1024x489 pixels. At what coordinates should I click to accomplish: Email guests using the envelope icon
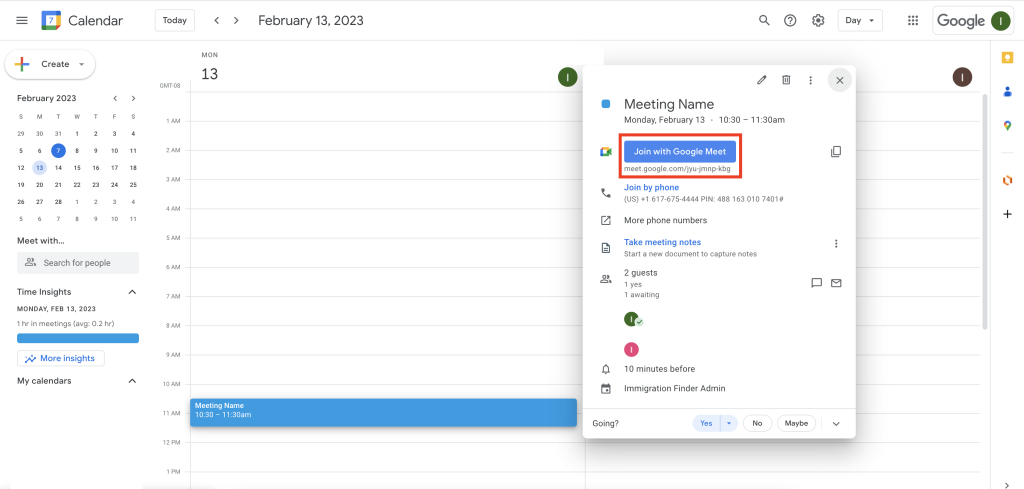pos(836,283)
